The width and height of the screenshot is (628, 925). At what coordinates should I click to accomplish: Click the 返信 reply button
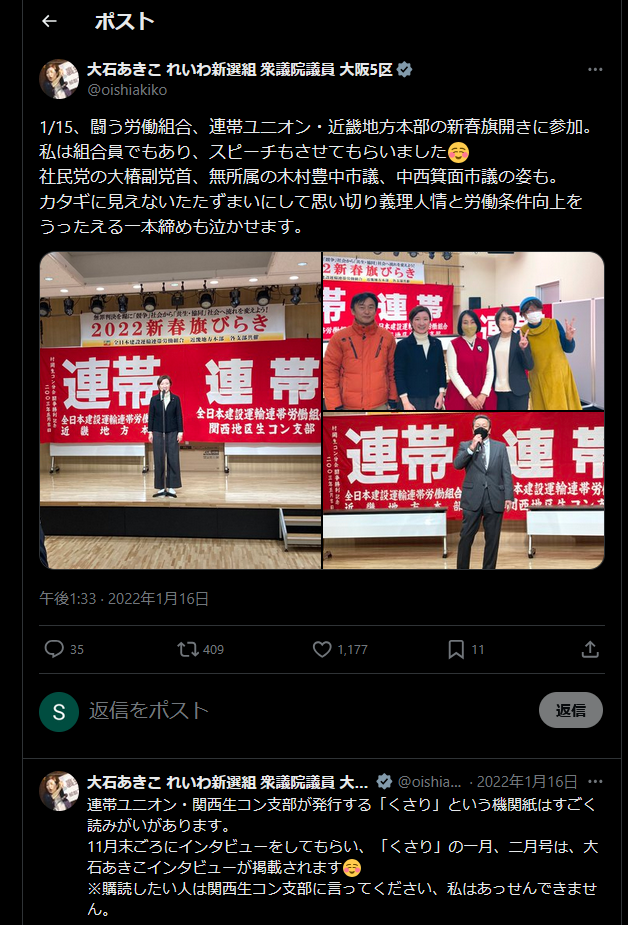pos(570,710)
